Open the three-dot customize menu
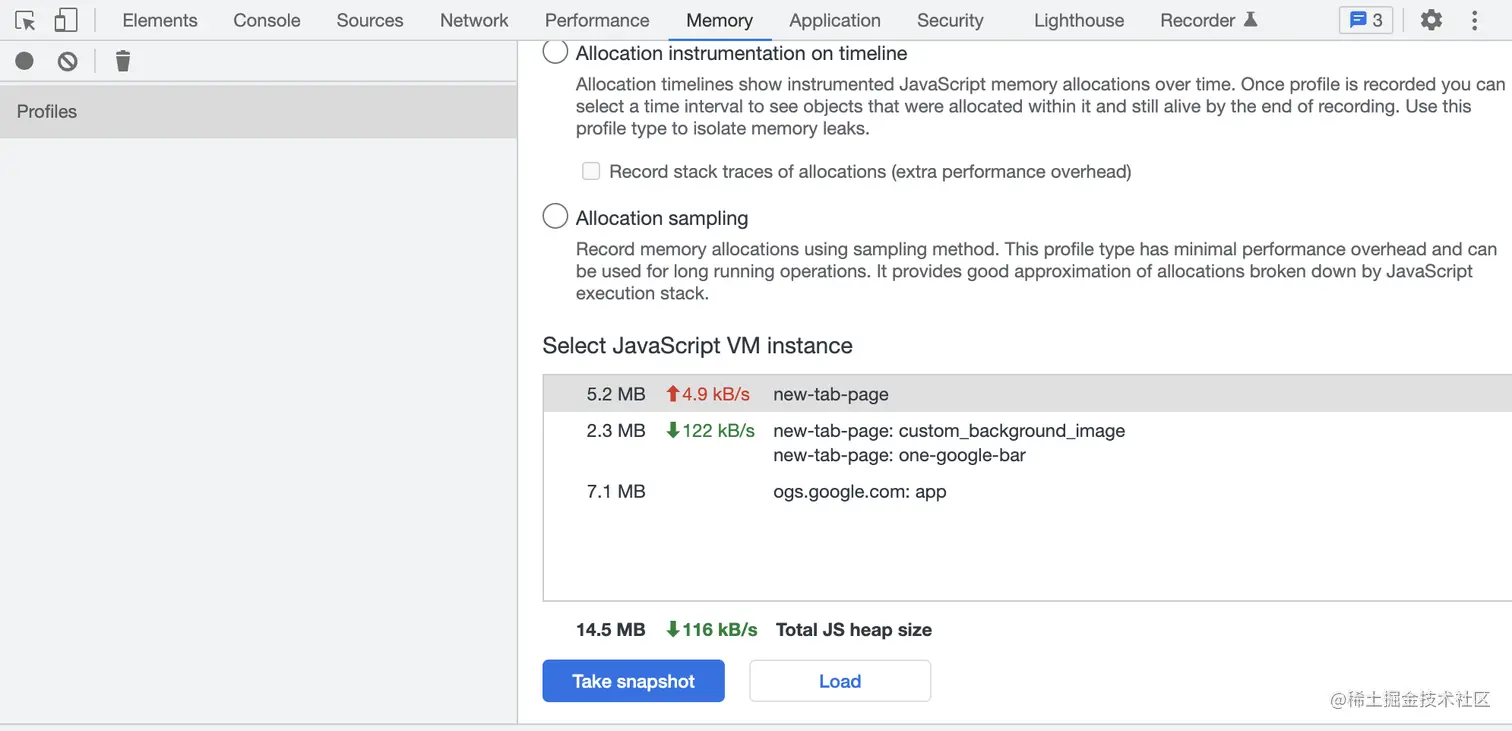Screen dimensions: 1512x731 1475,20
